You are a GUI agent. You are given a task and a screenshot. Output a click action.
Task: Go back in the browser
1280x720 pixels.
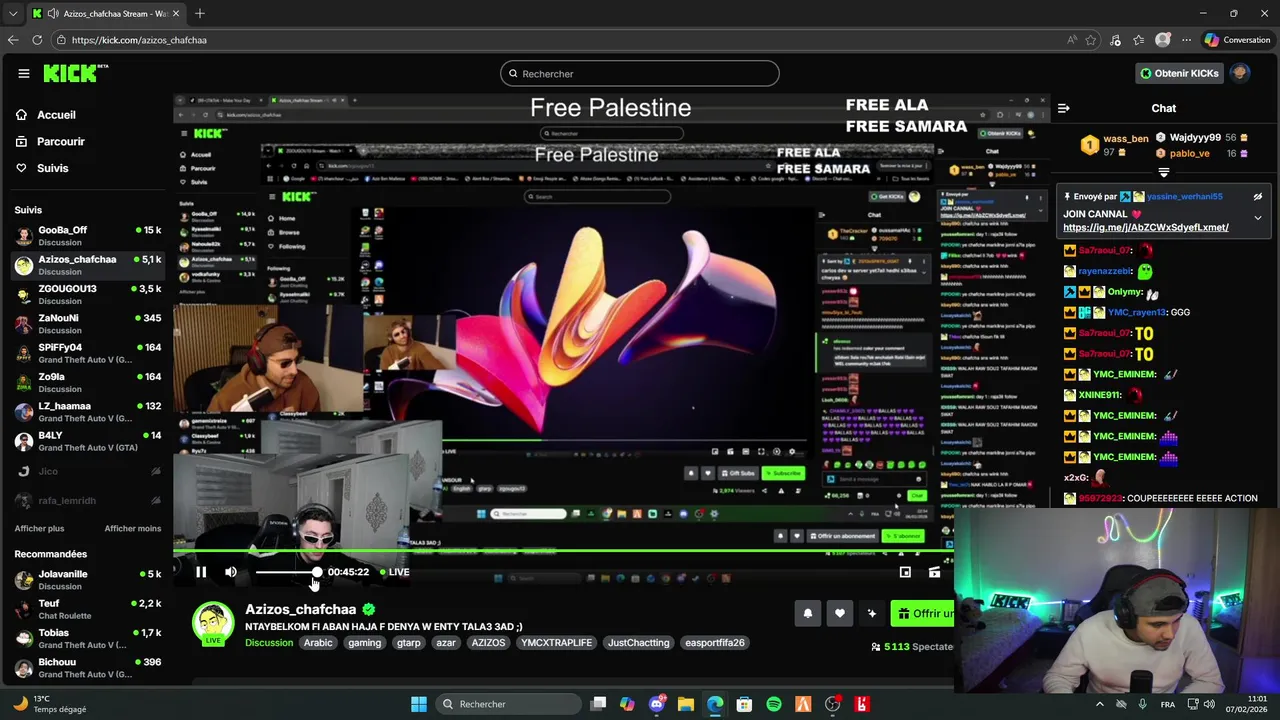(x=13, y=40)
